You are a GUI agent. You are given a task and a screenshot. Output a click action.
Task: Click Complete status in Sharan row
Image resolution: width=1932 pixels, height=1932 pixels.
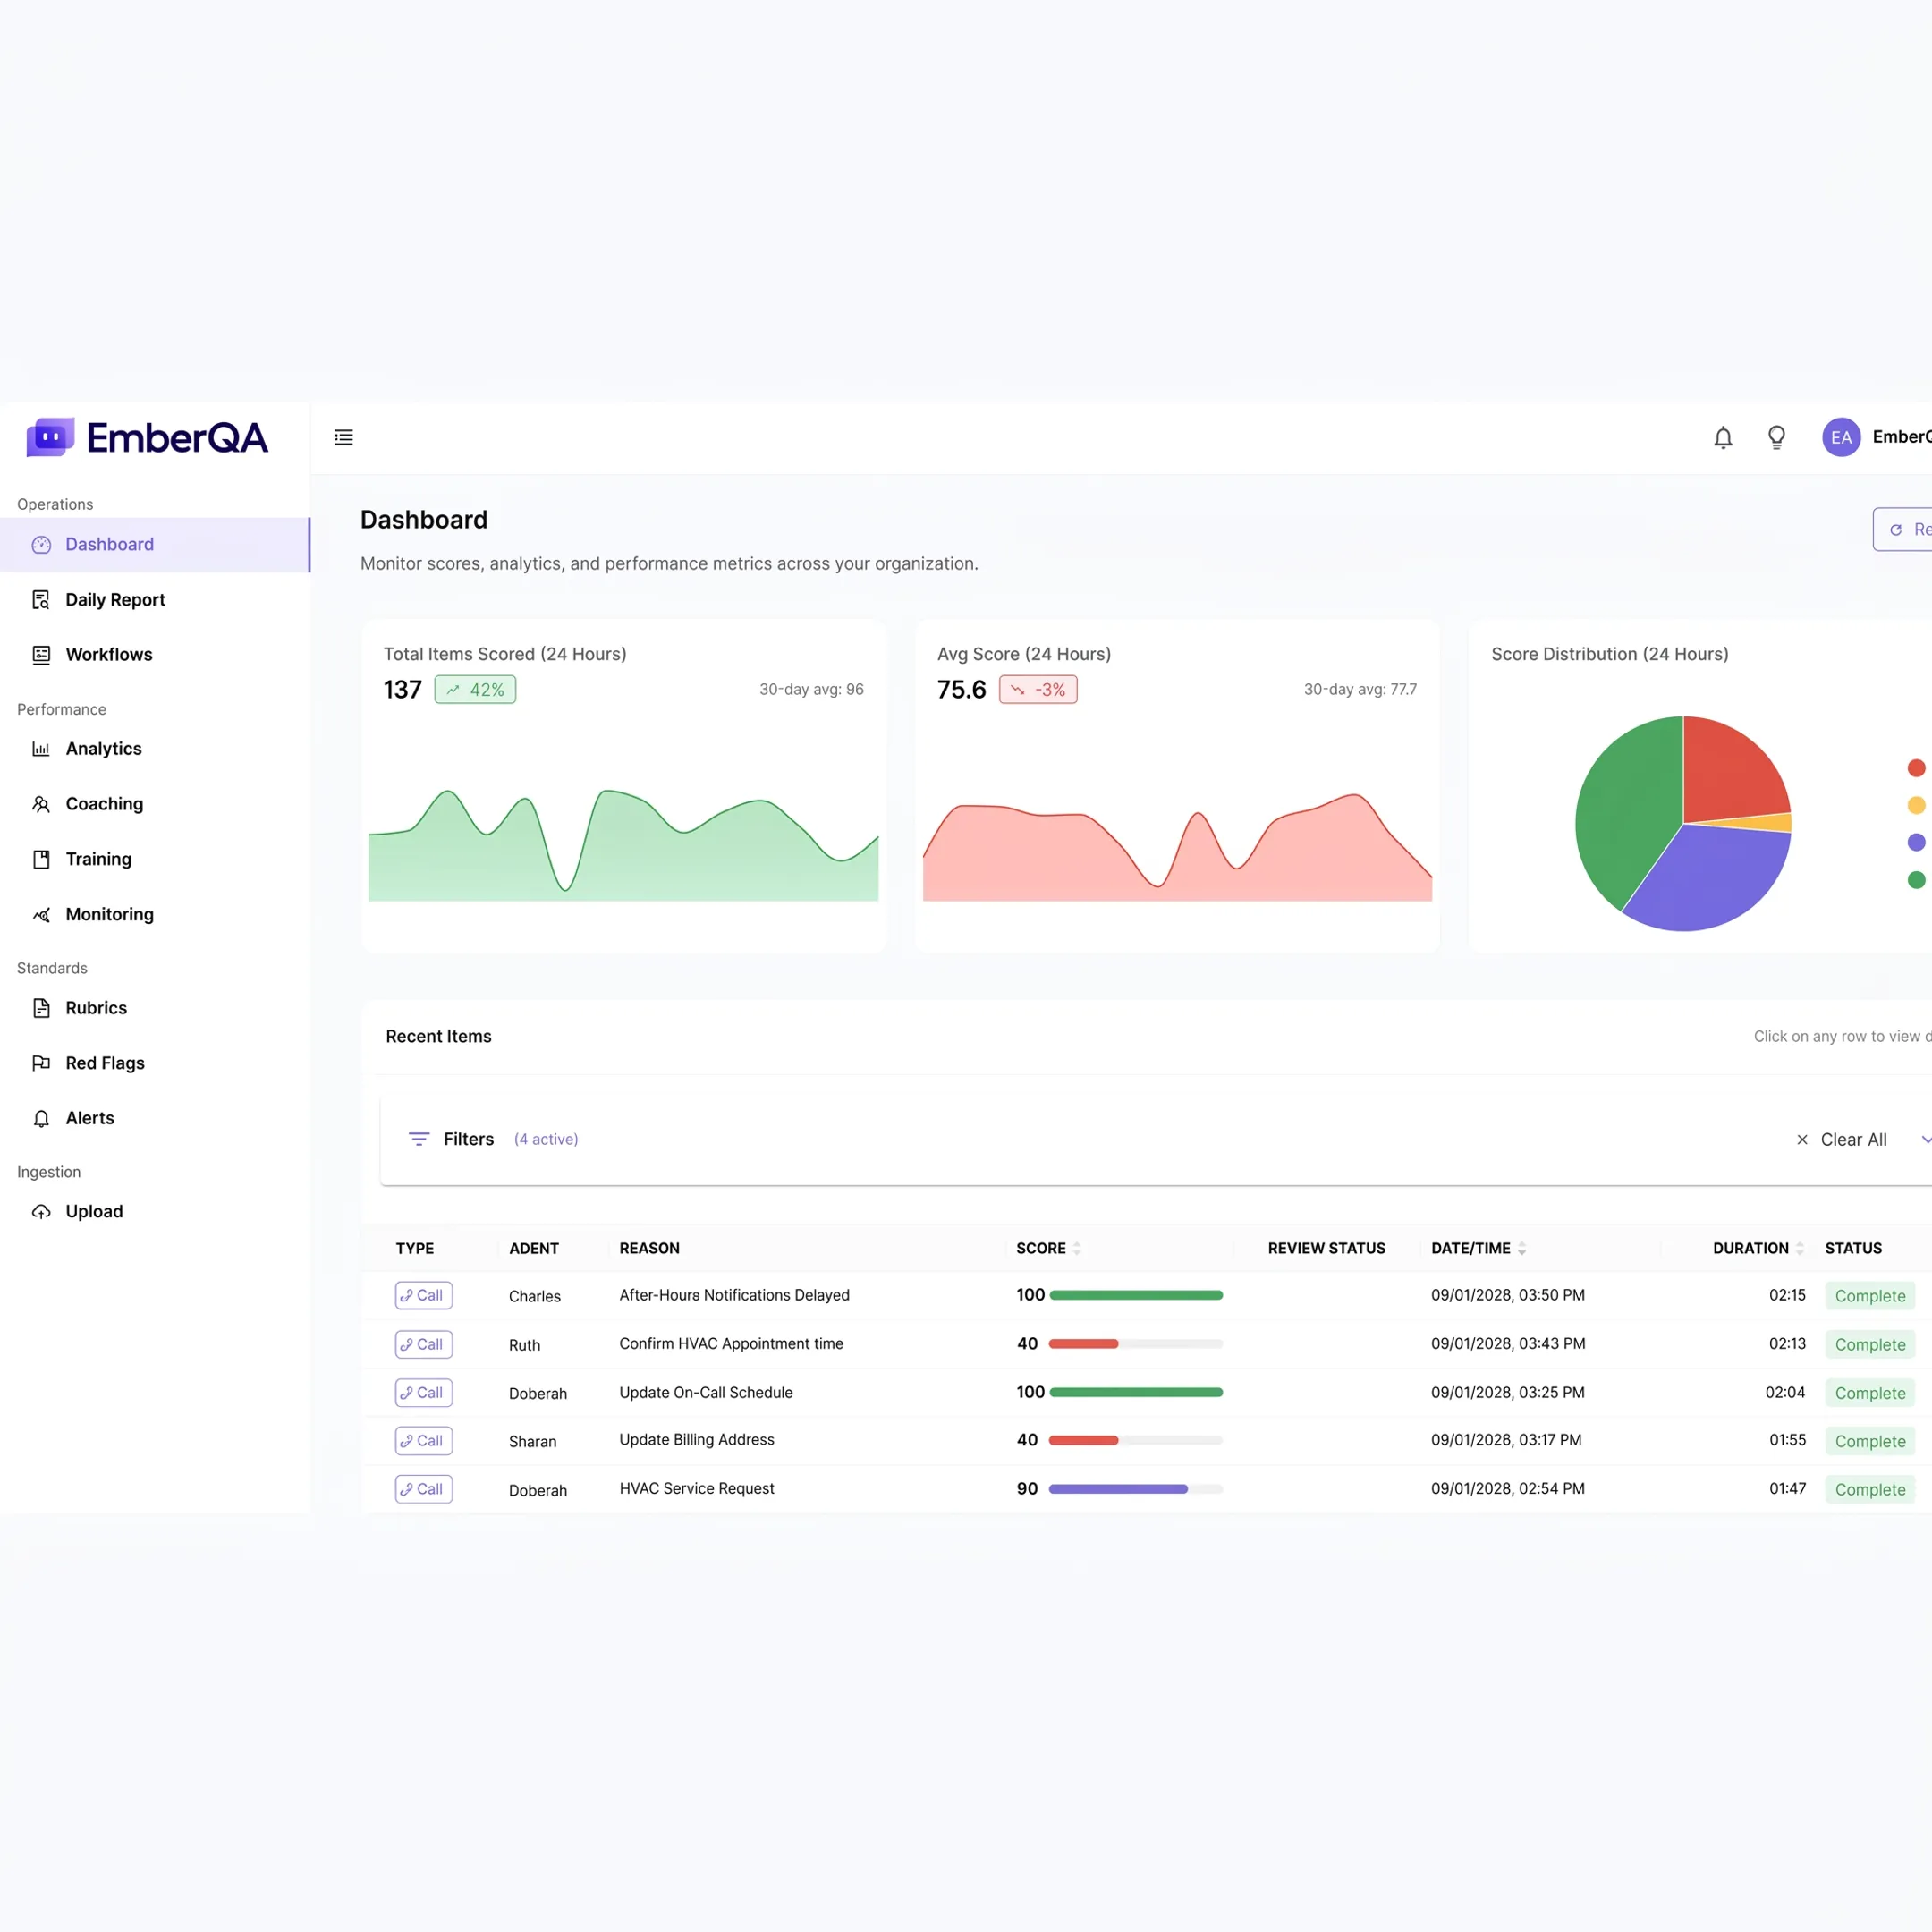click(x=1869, y=1441)
